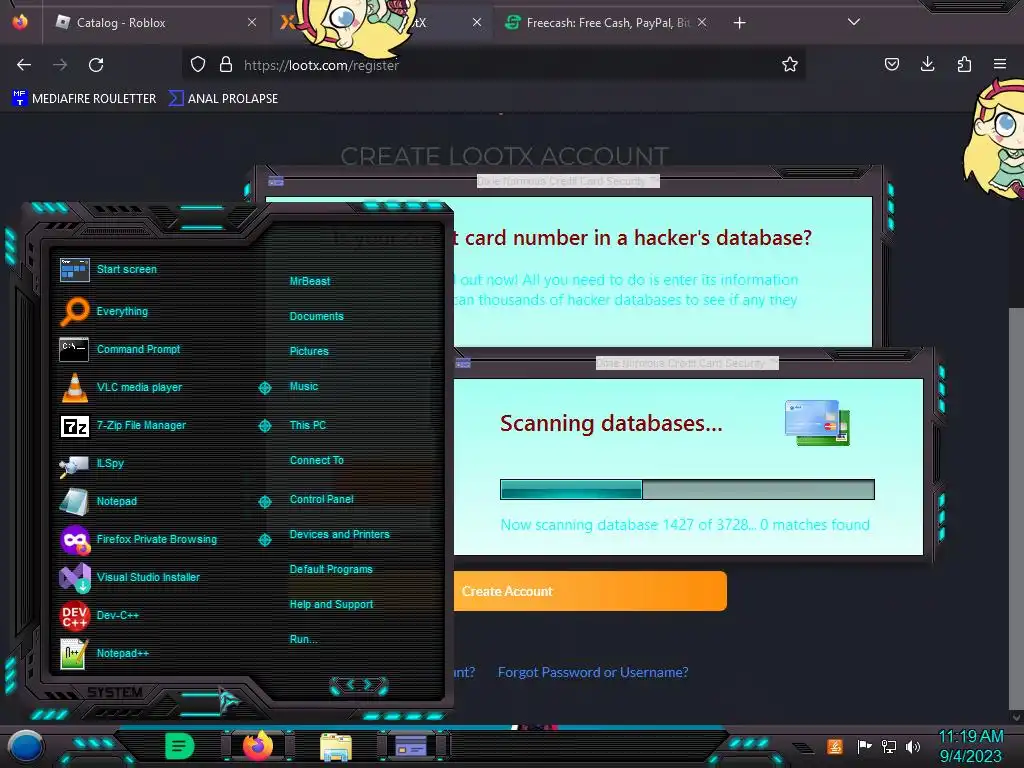Click the tracking protection shield icon
1024x768 pixels.
pos(198,64)
